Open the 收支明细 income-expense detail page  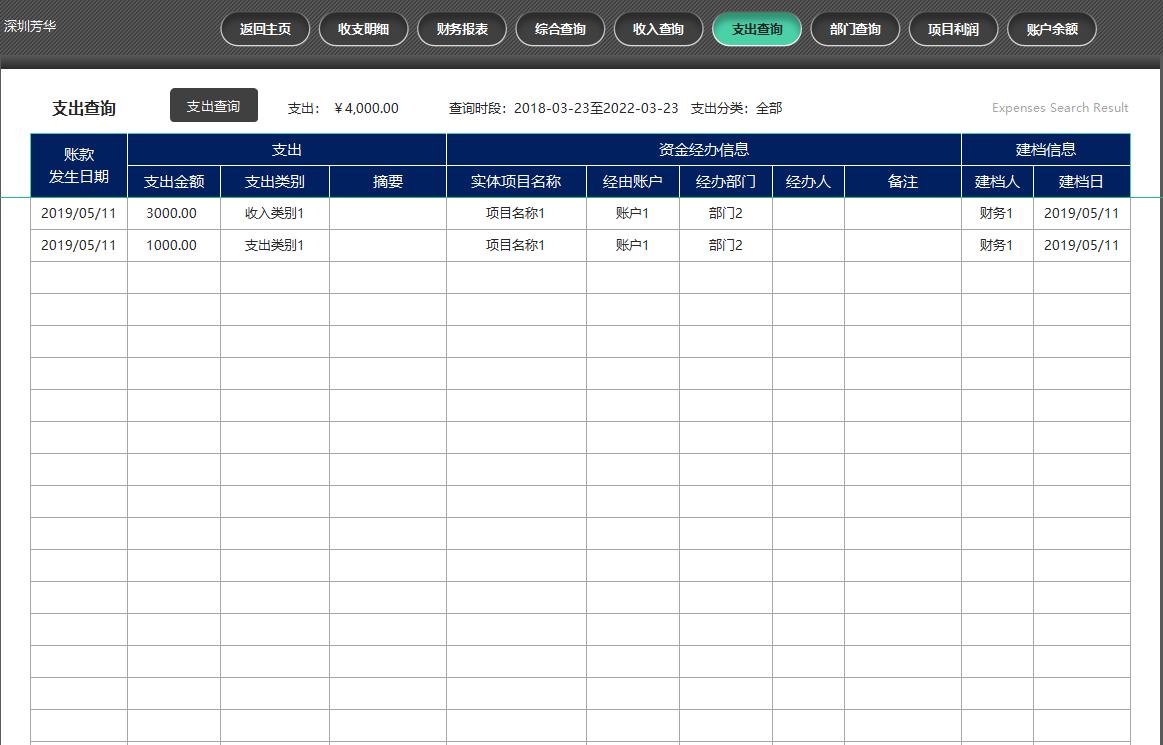362,29
